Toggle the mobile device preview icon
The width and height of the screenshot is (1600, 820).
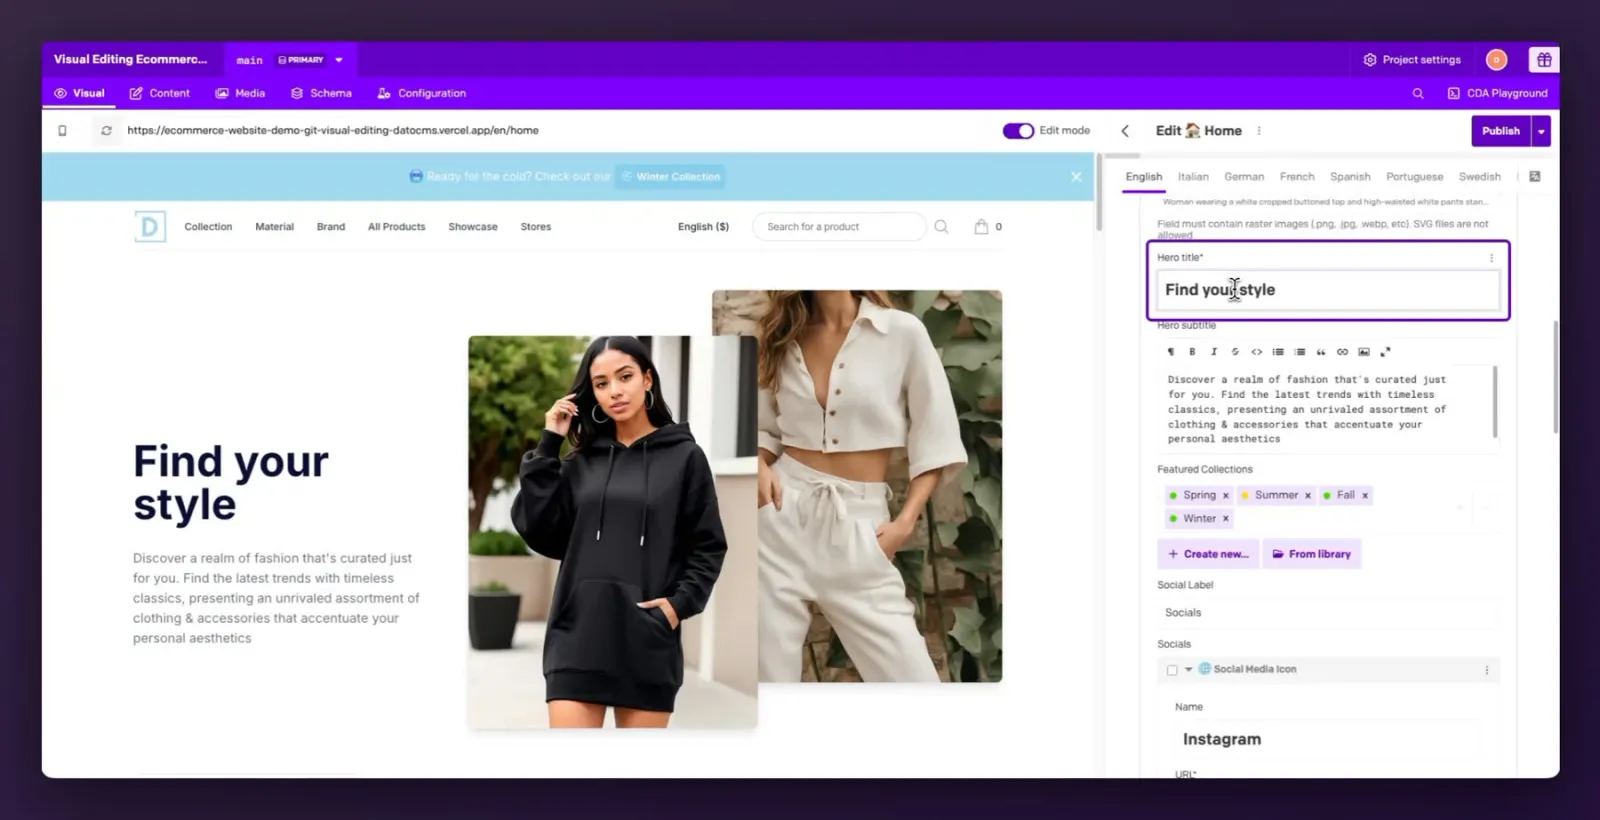(62, 131)
